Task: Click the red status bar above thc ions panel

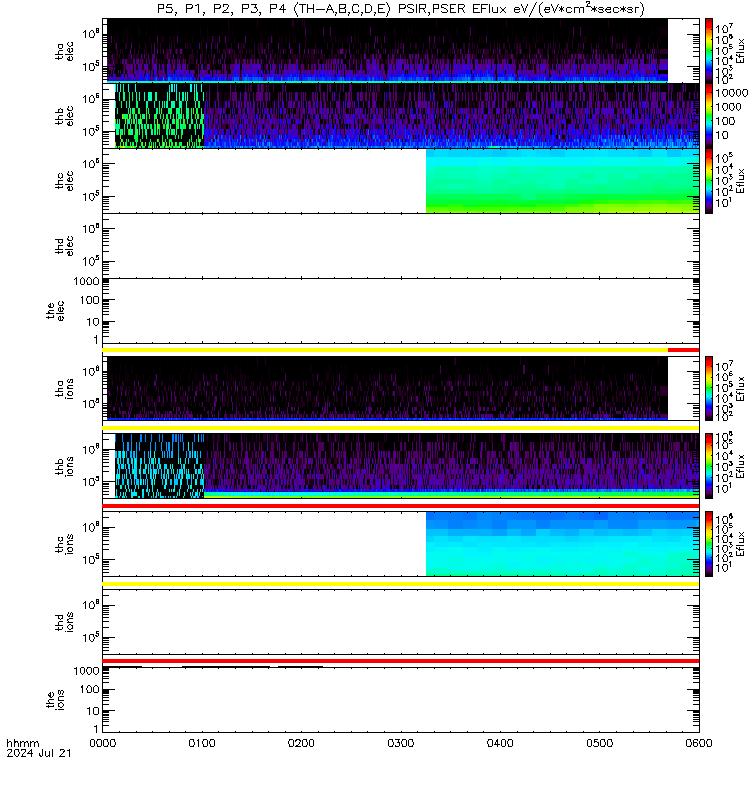Action: (x=401, y=506)
